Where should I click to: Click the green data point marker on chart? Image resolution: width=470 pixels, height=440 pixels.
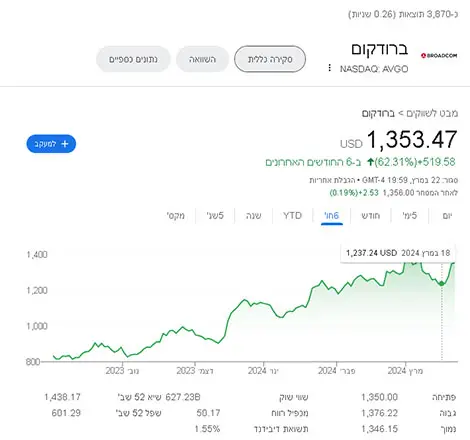442,283
